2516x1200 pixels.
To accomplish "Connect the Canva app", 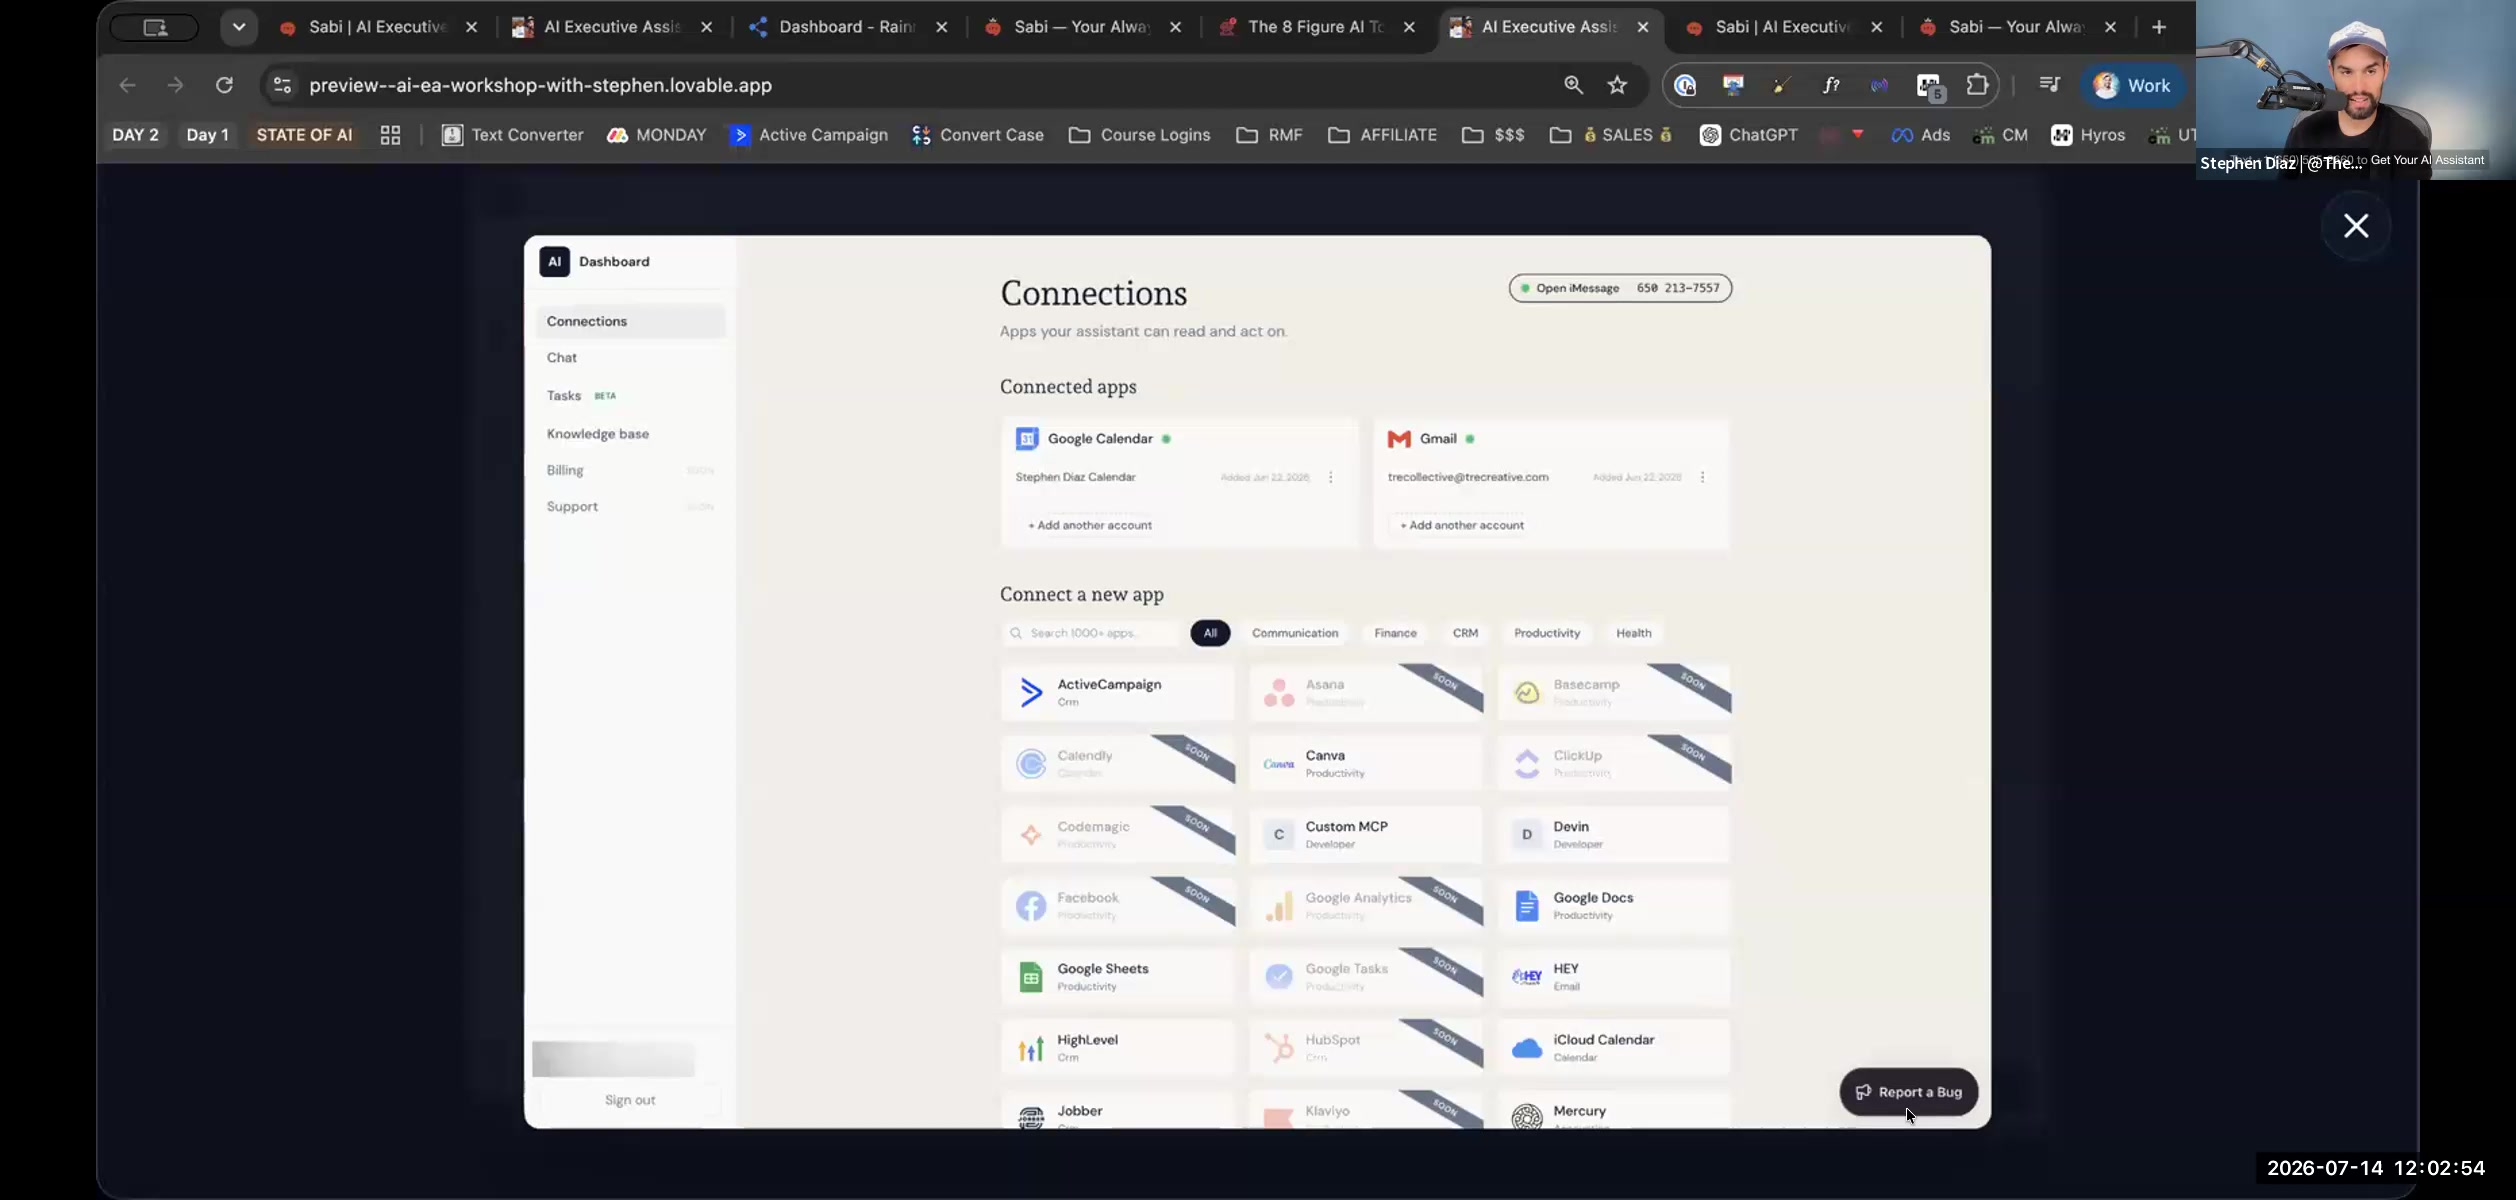I will pos(1365,763).
